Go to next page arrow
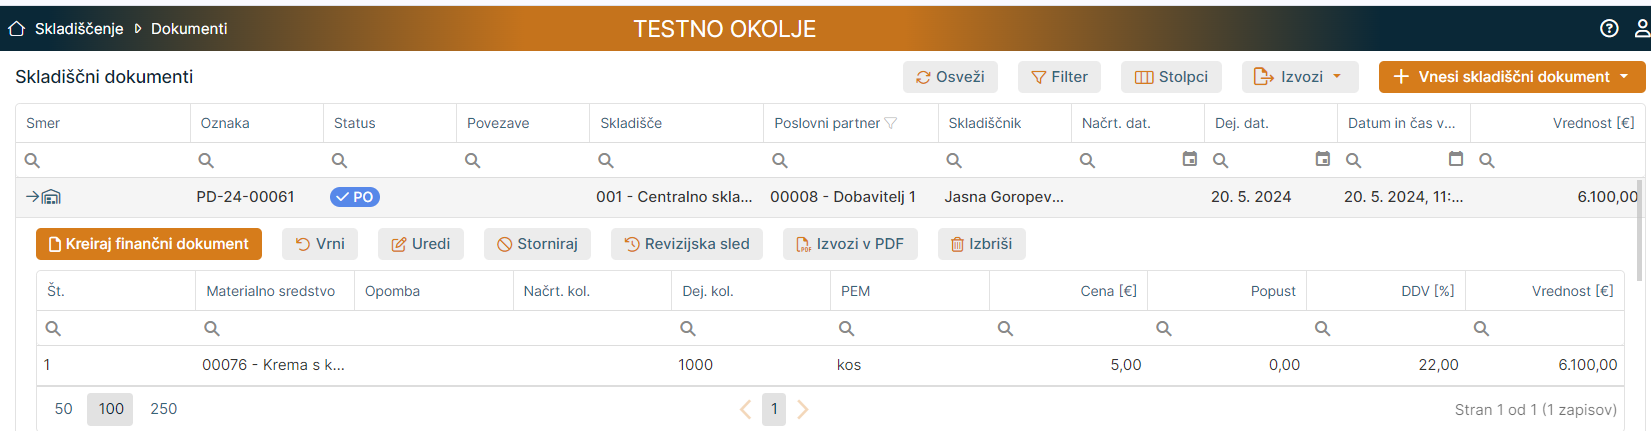1651x431 pixels. 802,409
